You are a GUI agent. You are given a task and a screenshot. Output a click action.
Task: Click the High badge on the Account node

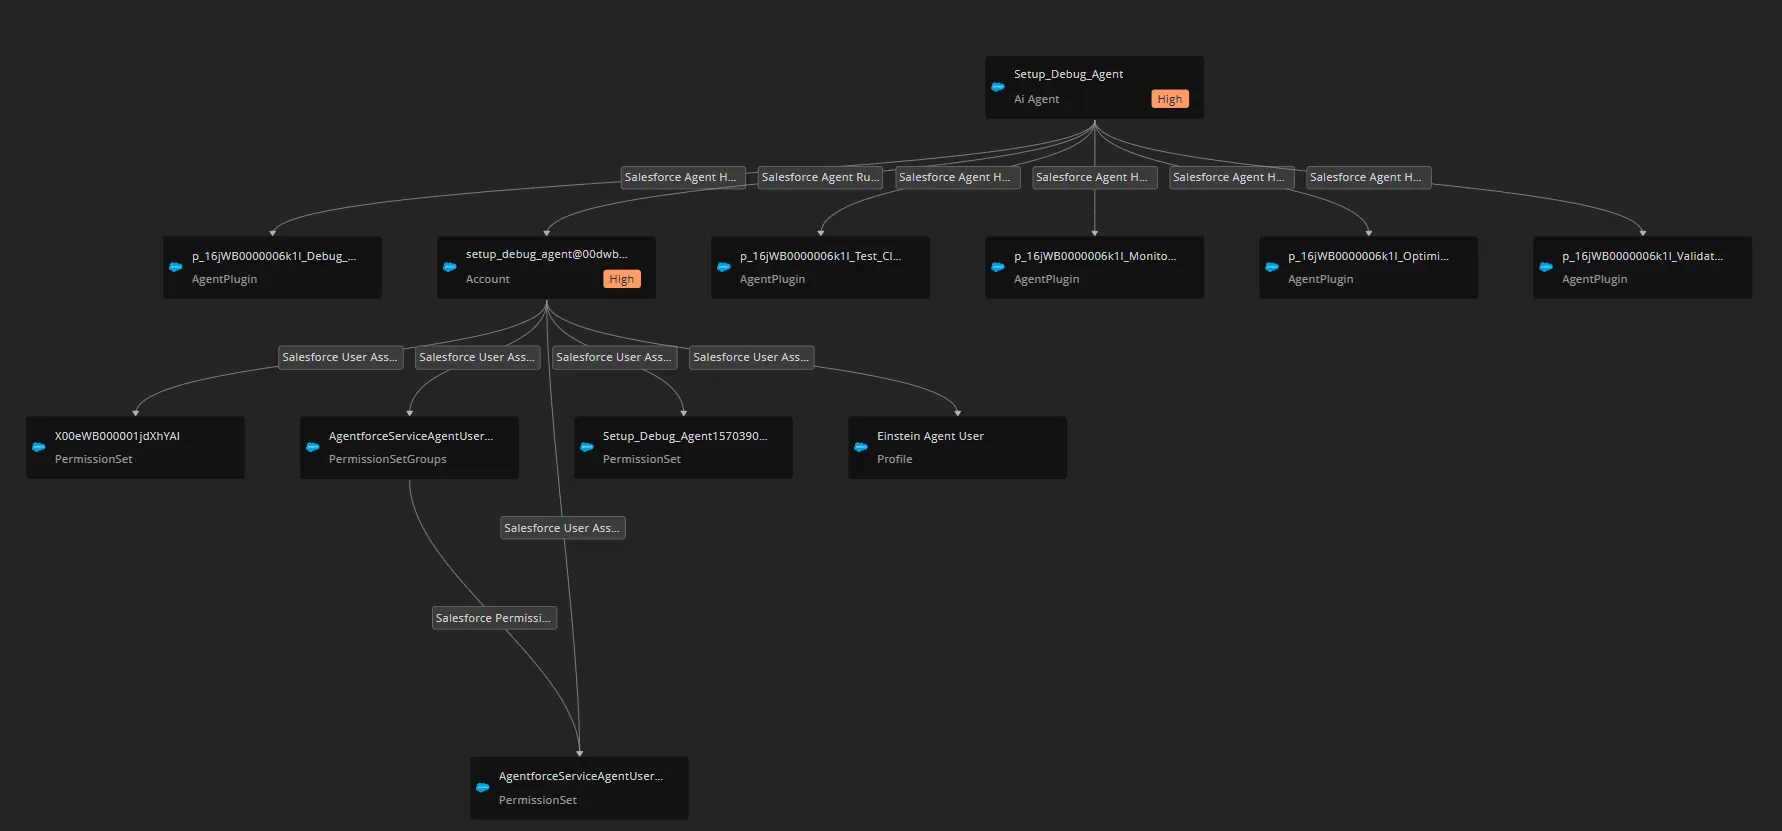[622, 279]
